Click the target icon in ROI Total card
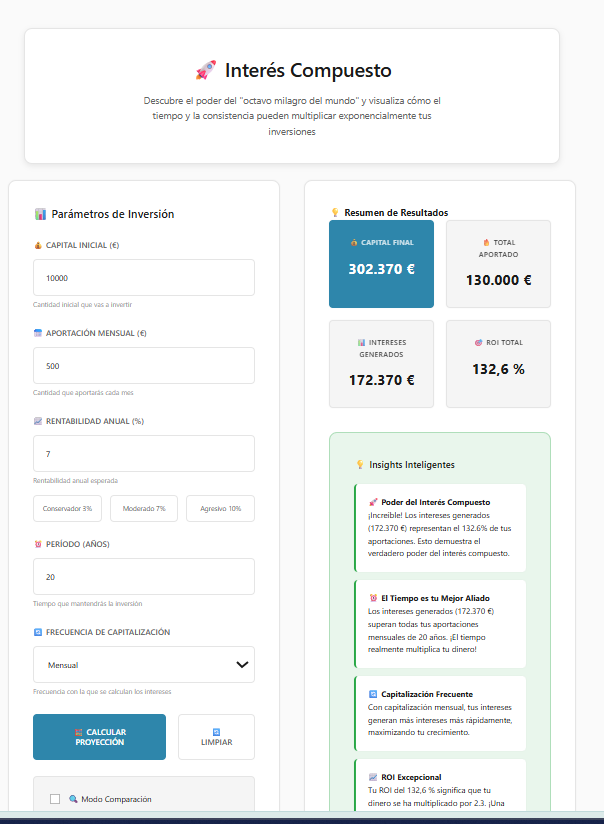This screenshot has height=824, width=604. 479,342
